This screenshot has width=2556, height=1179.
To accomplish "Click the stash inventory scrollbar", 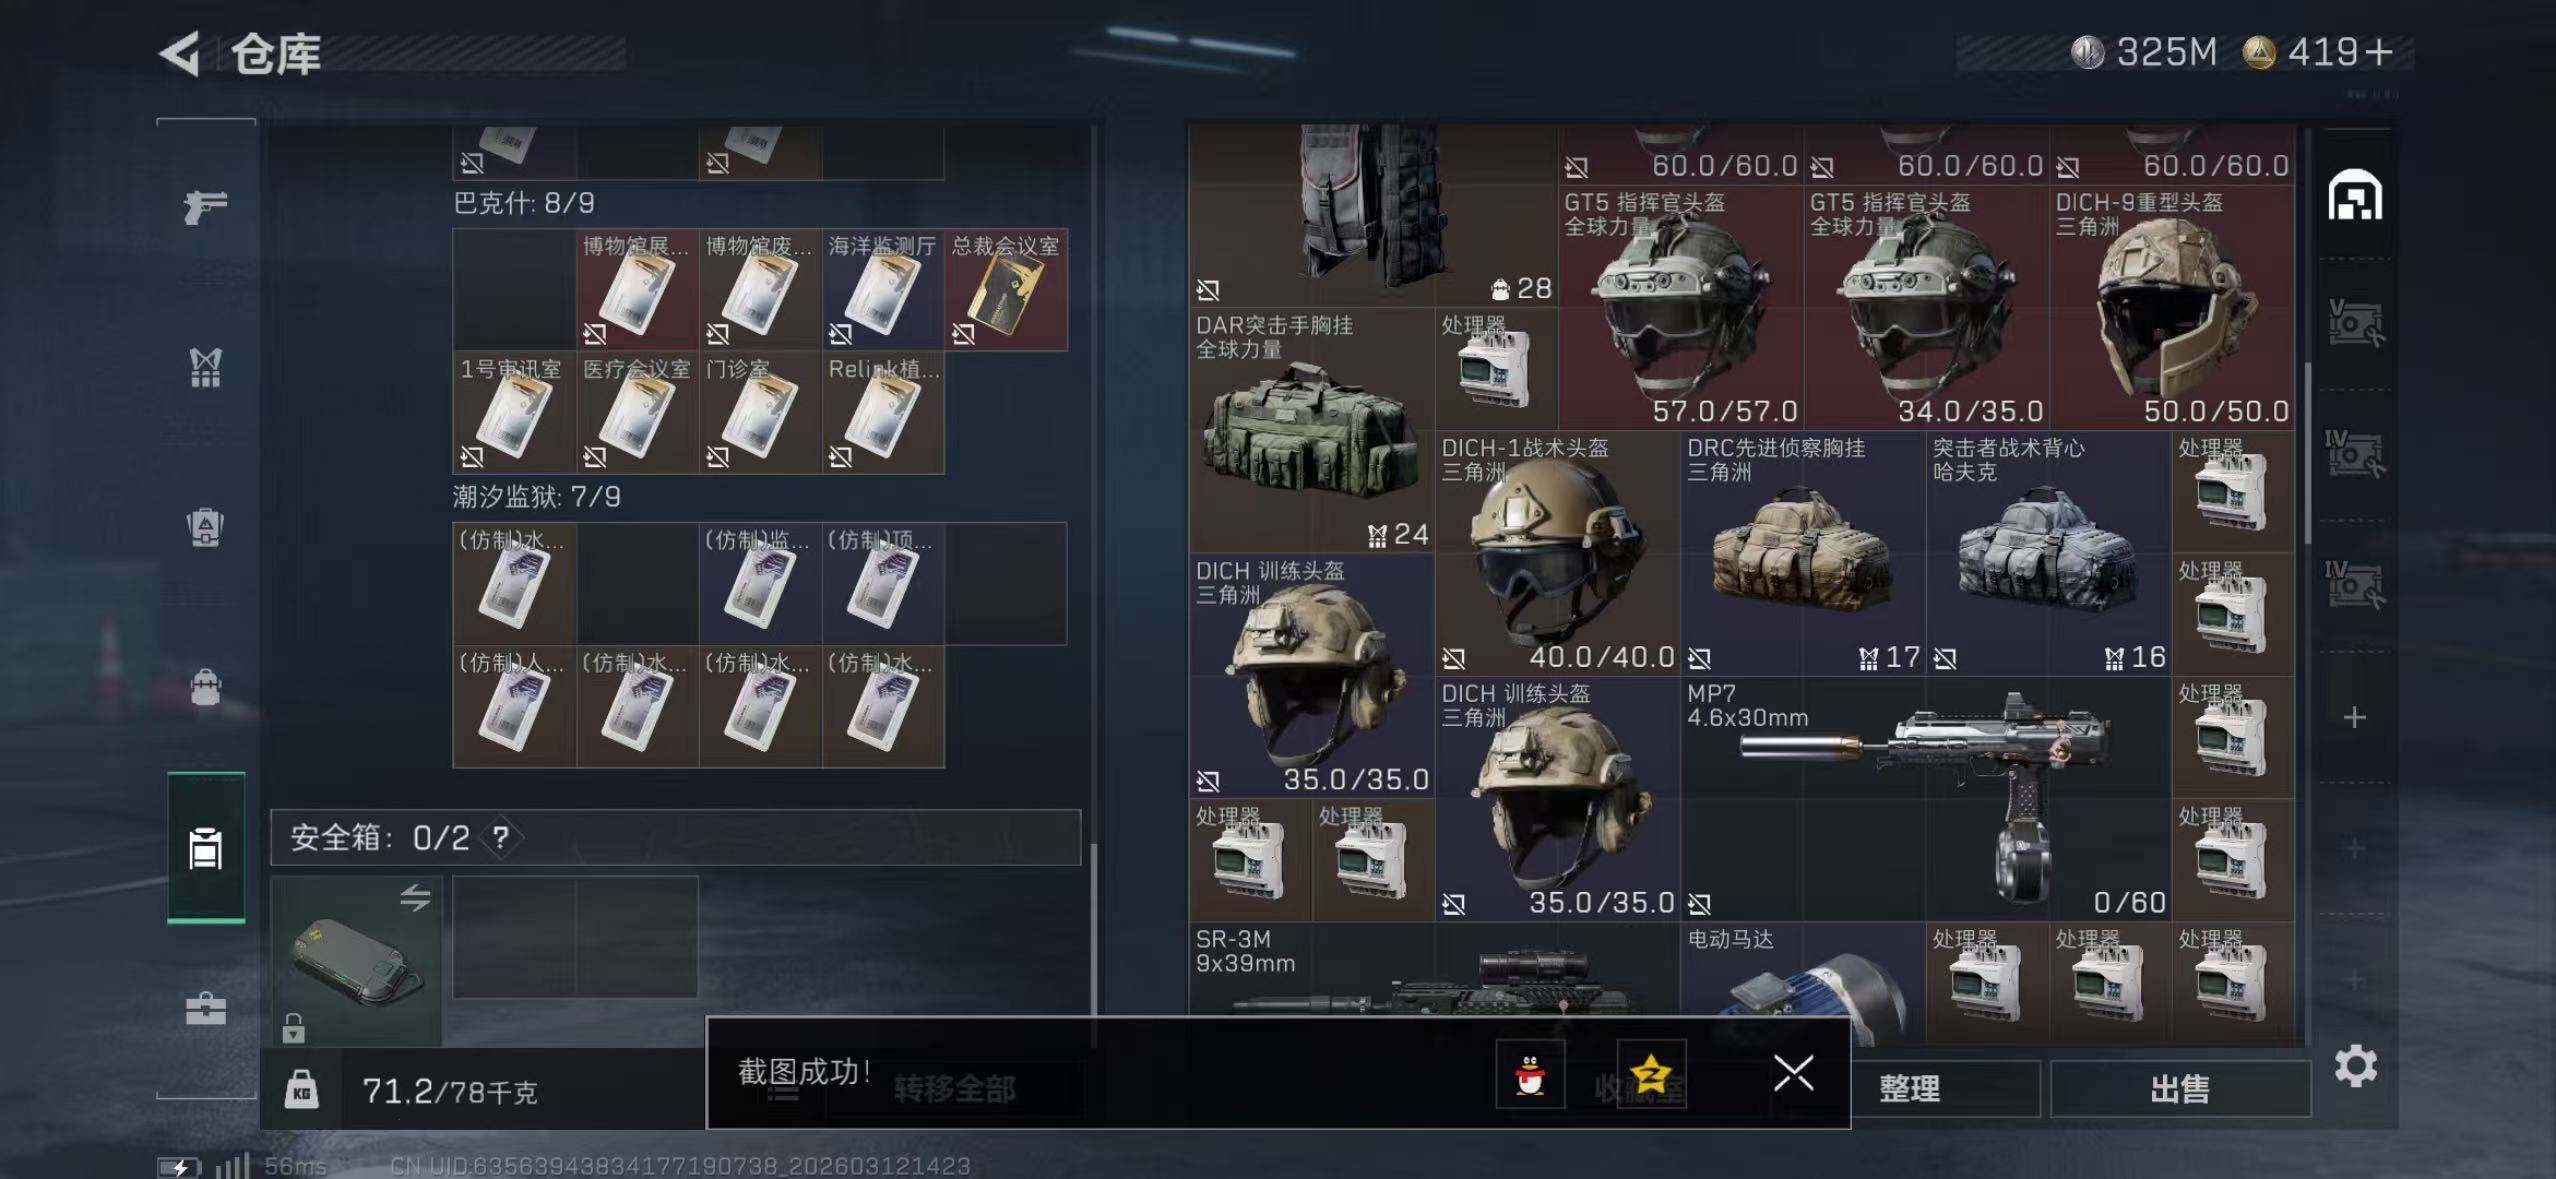I will (x=2308, y=453).
